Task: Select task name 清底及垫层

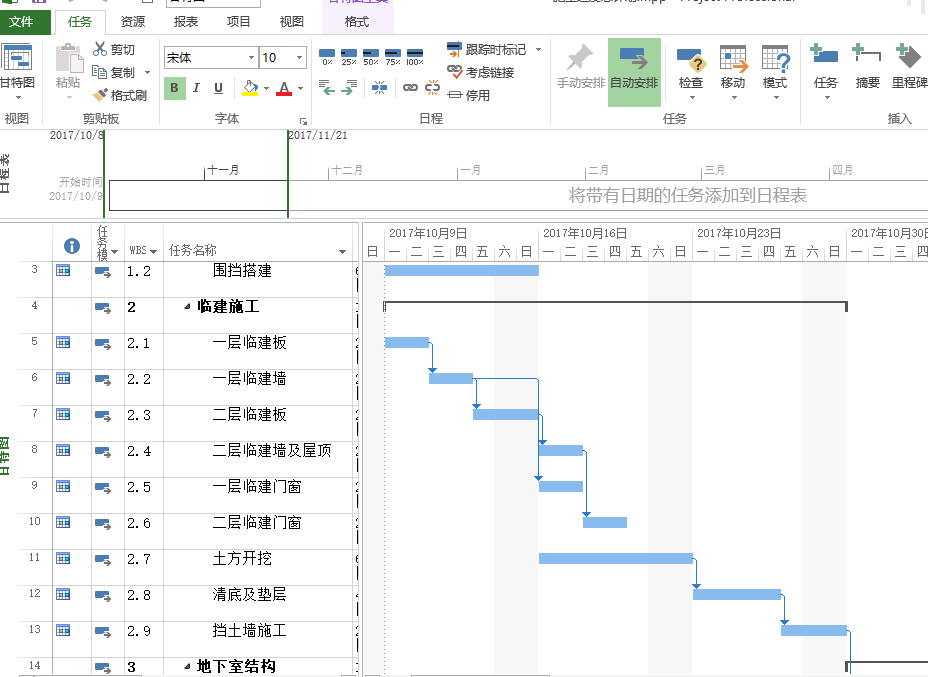Action: click(249, 594)
